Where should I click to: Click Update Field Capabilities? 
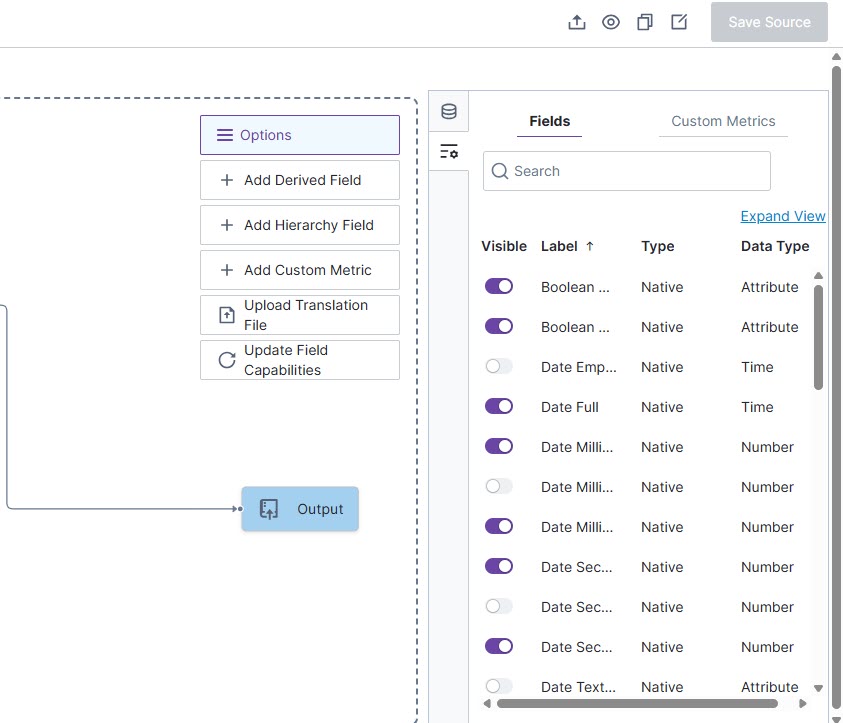(x=300, y=360)
